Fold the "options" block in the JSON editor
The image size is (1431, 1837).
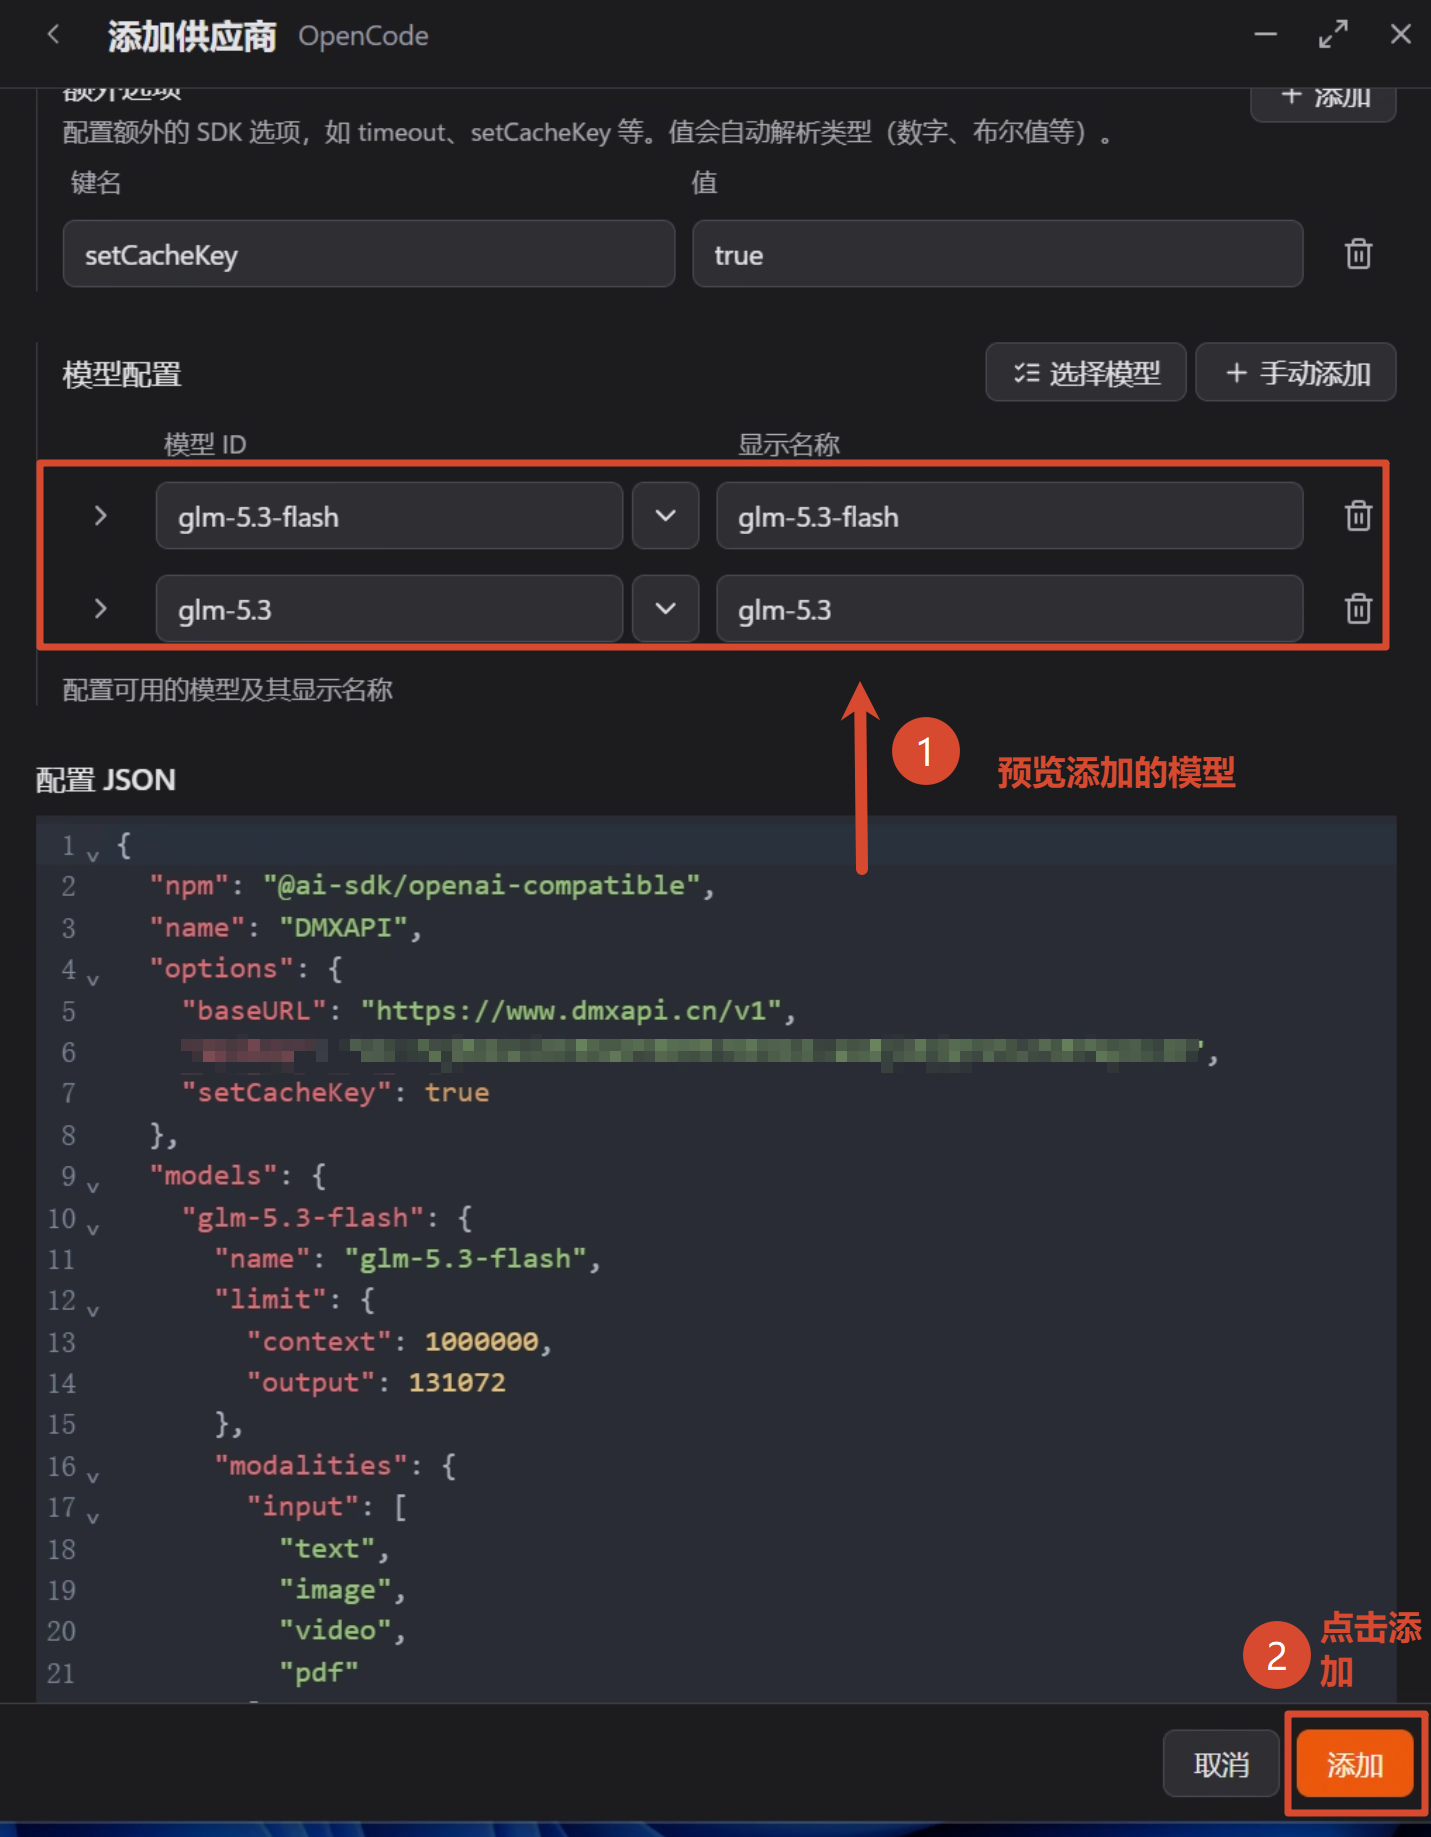pos(93,979)
